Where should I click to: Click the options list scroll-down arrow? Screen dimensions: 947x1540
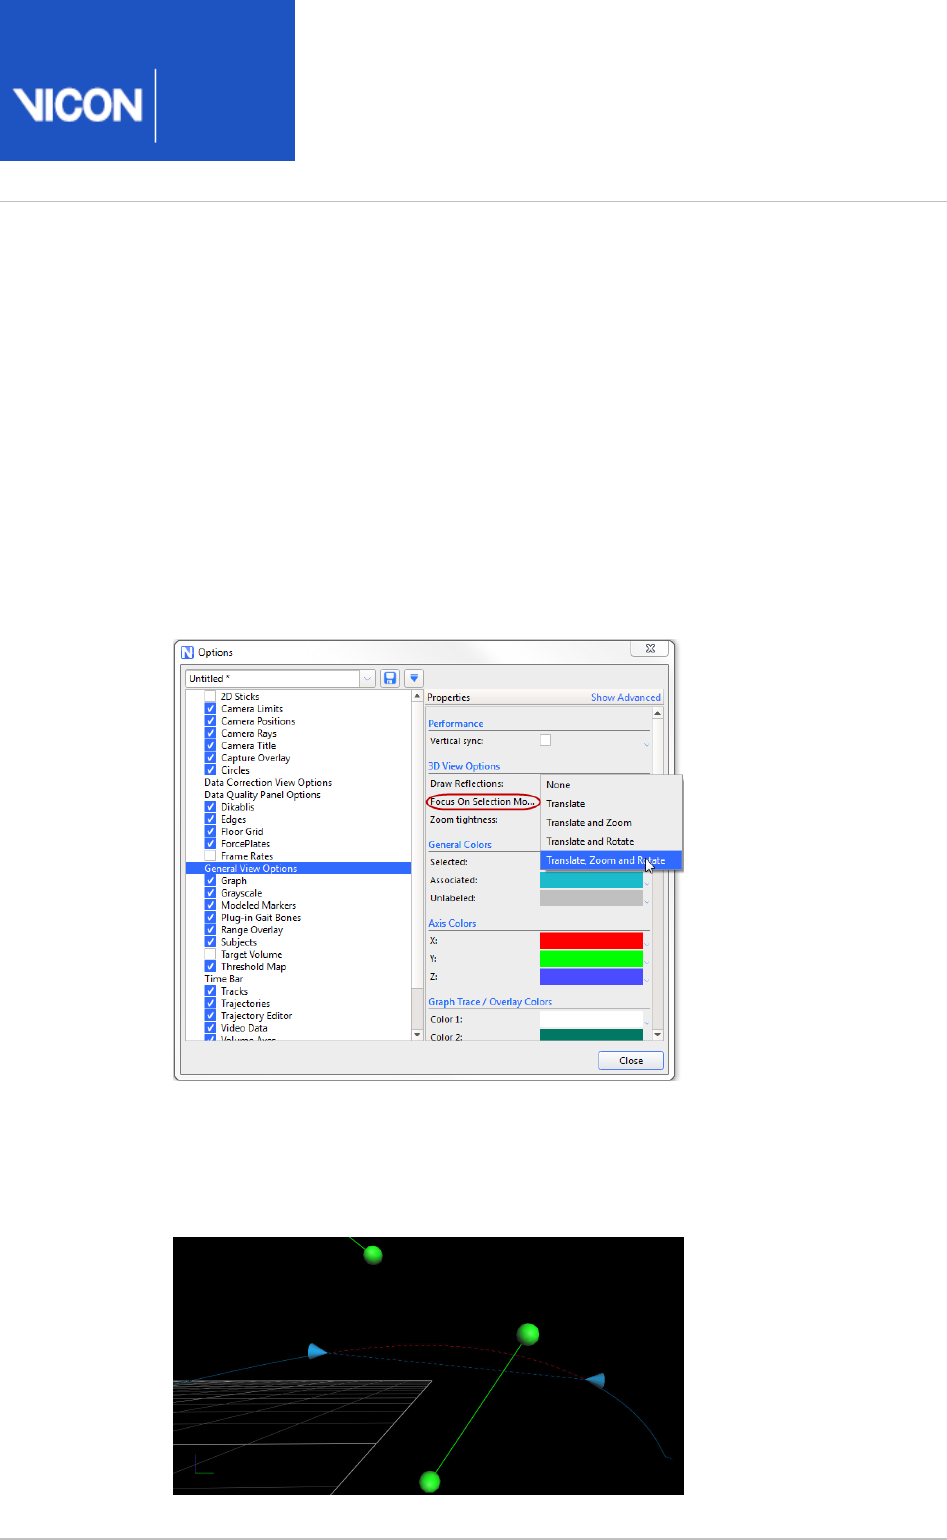(417, 1035)
